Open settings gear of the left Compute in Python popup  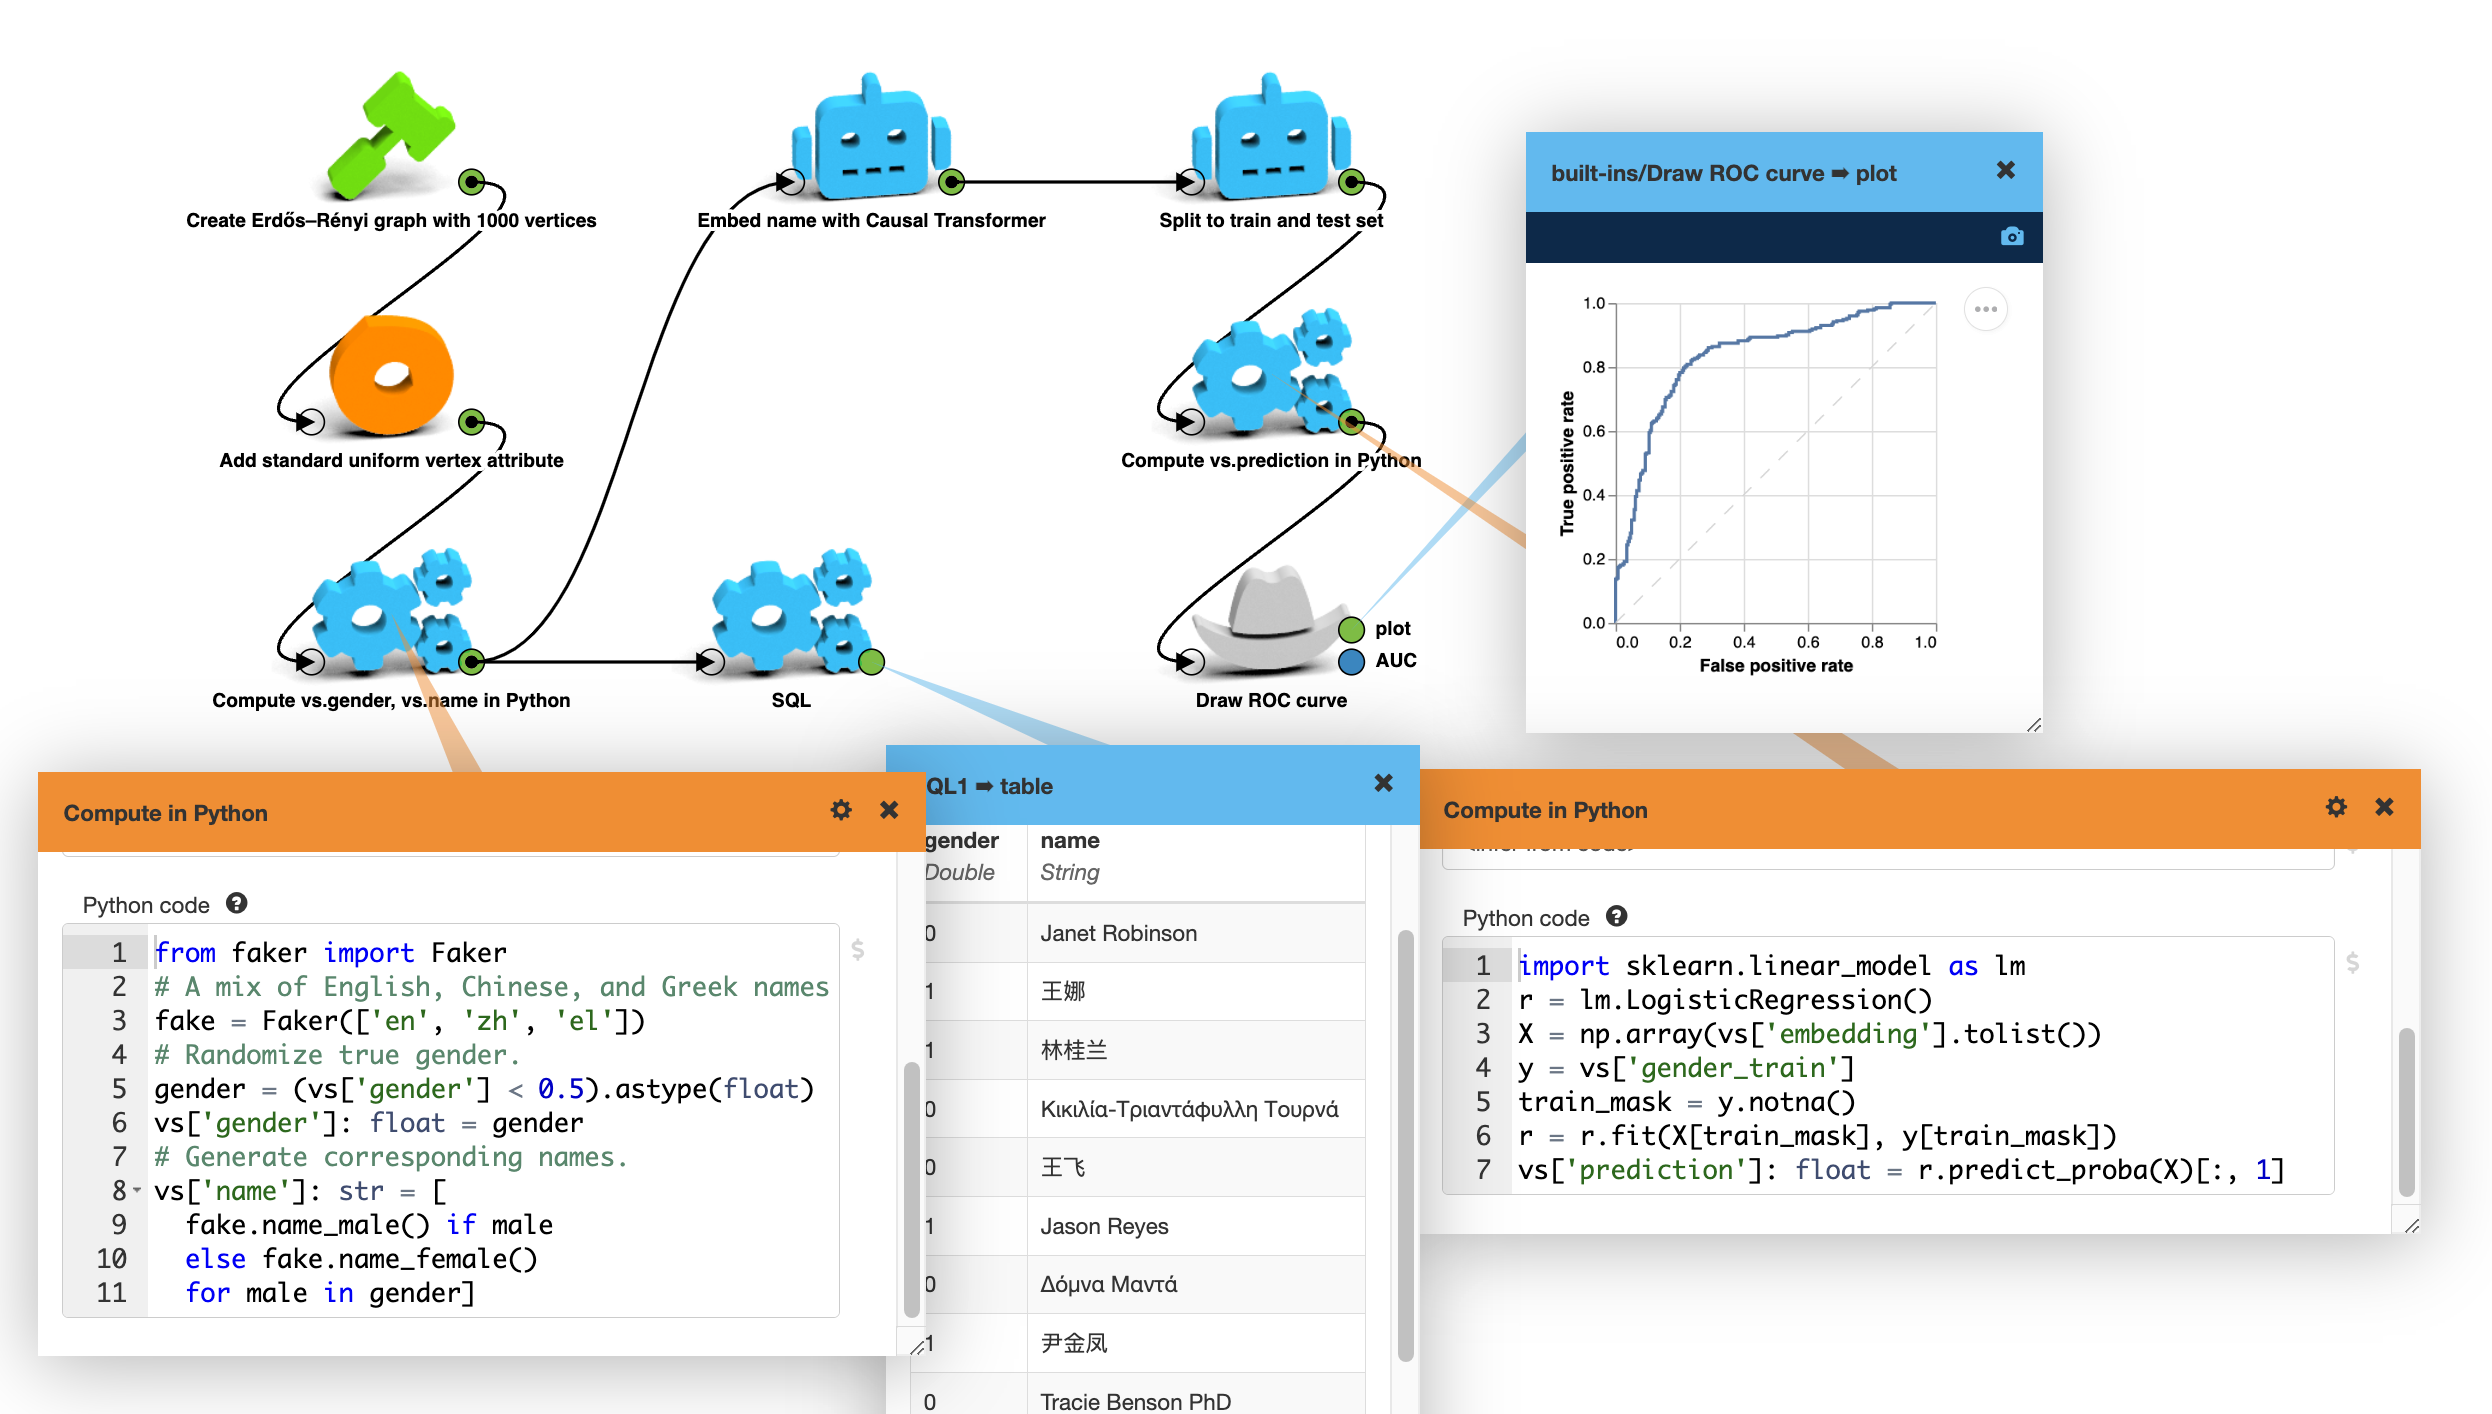[x=841, y=810]
